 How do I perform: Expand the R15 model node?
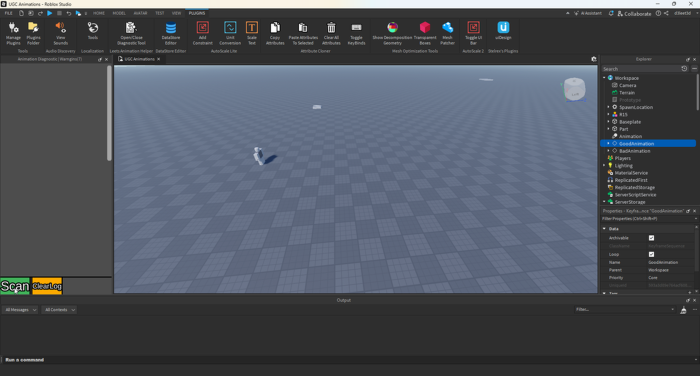[608, 114]
